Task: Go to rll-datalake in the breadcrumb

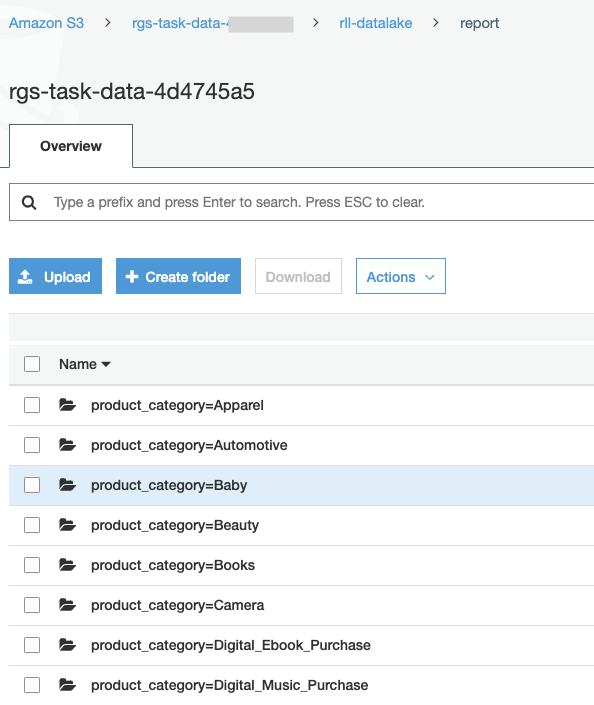Action: coord(375,23)
